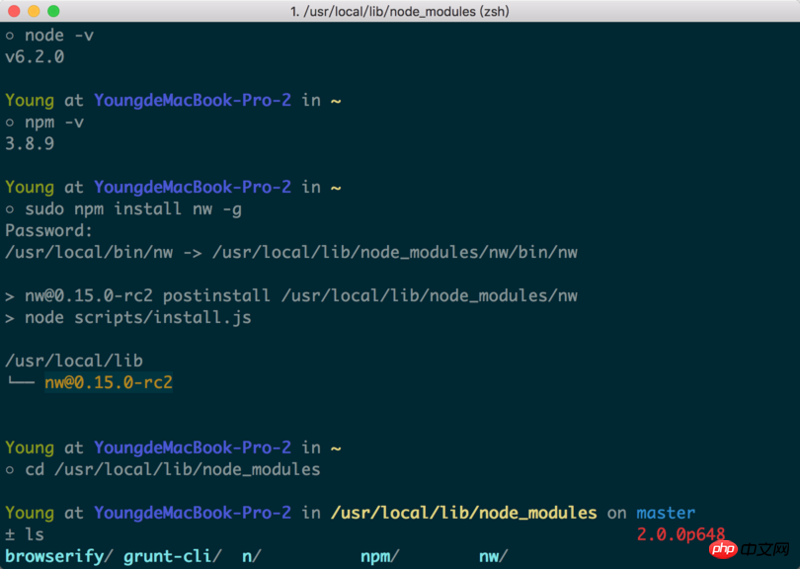Click the 'browserify/' directory entry
The height and width of the screenshot is (569, 800).
pyautogui.click(x=59, y=556)
